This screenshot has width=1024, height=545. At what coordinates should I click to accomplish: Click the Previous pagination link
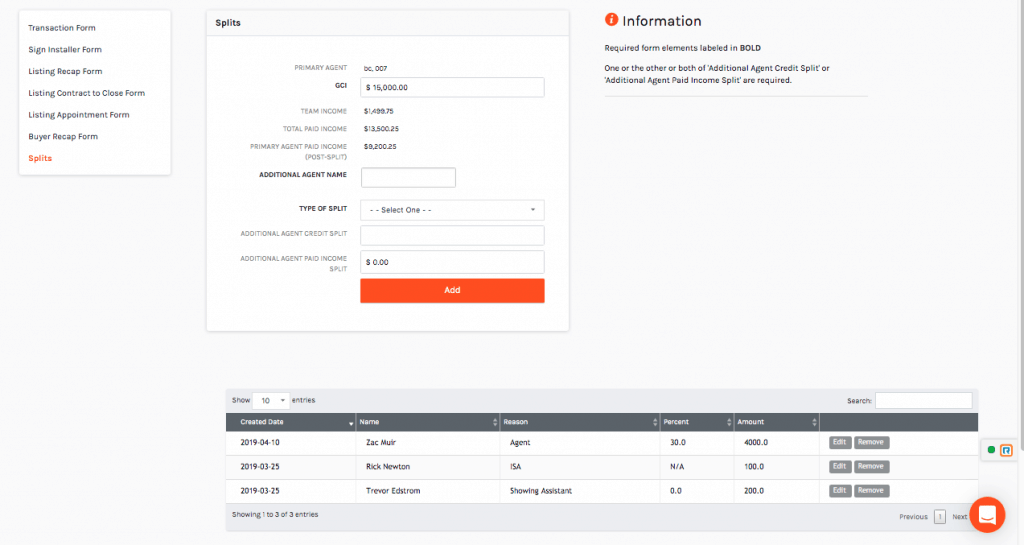pos(913,517)
